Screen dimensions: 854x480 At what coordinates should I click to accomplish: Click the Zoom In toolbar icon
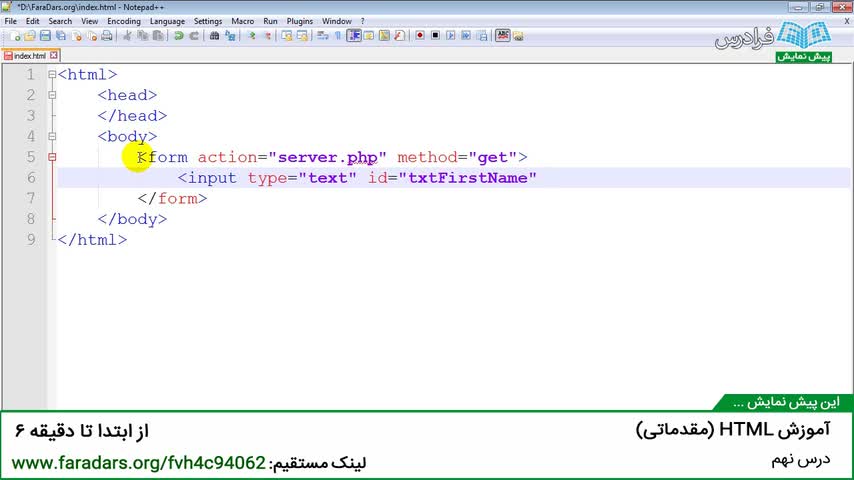pyautogui.click(x=251, y=36)
